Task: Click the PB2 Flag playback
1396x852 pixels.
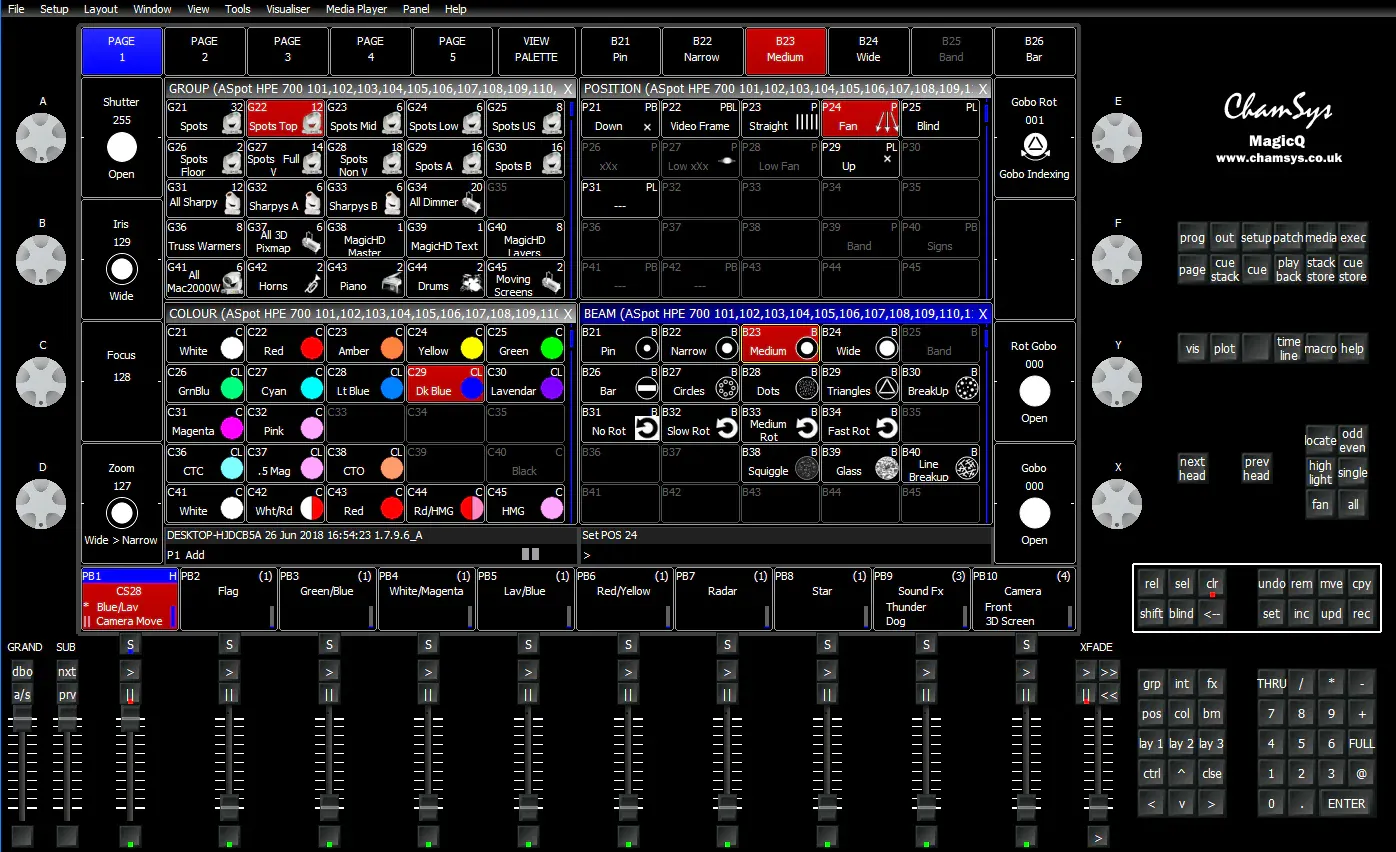Action: pyautogui.click(x=228, y=600)
